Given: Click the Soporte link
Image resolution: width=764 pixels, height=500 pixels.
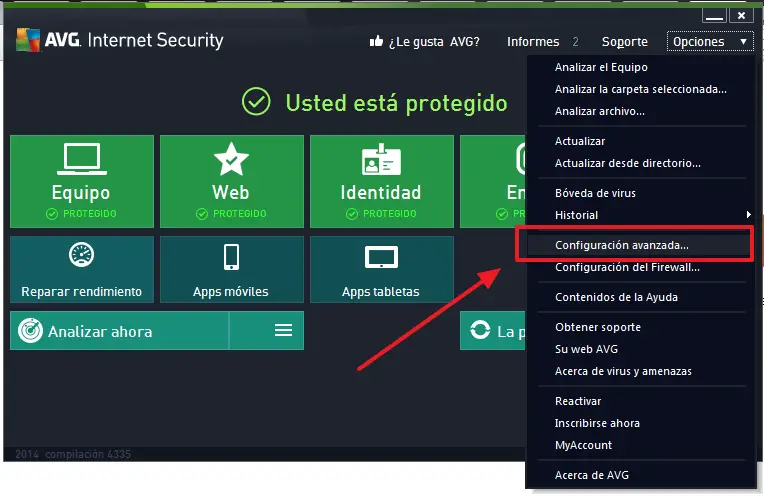Looking at the screenshot, I should (x=625, y=42).
